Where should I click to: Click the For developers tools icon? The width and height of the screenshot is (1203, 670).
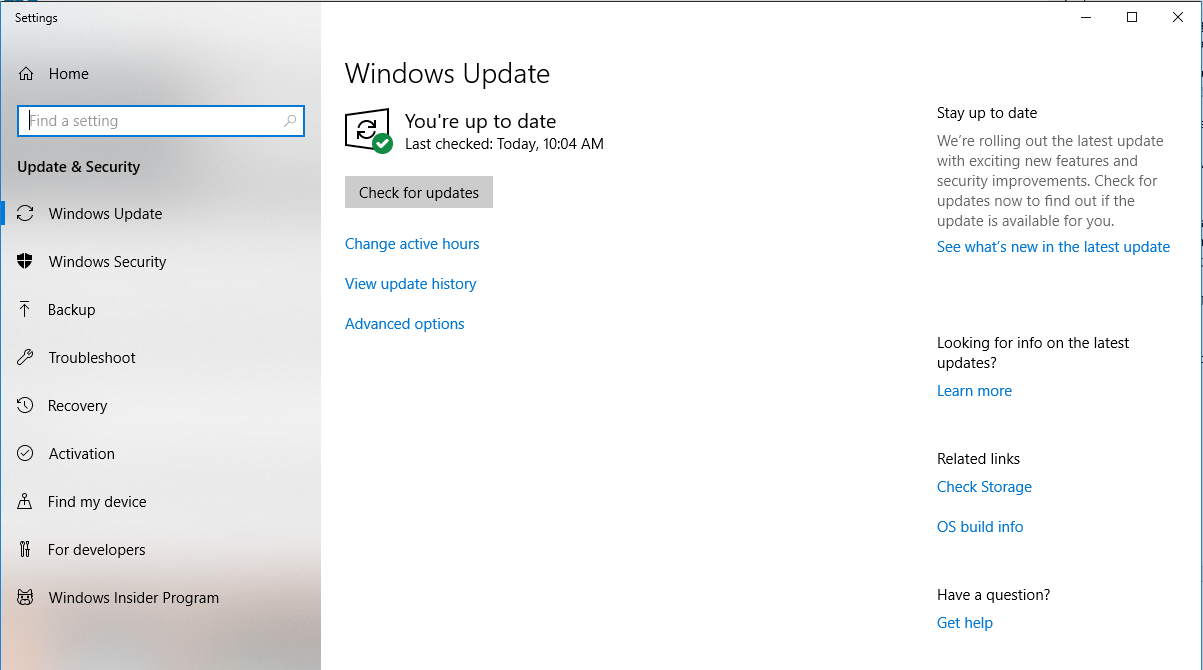pos(26,550)
